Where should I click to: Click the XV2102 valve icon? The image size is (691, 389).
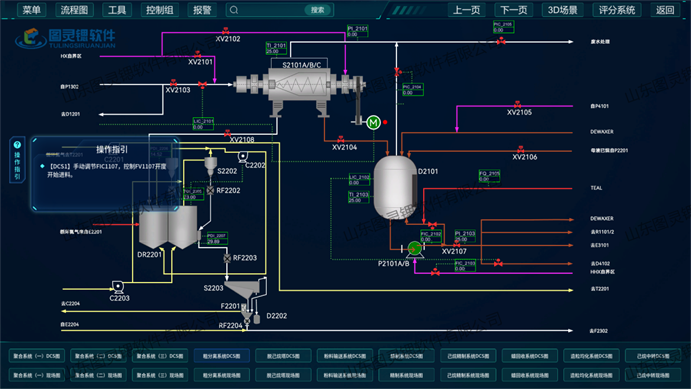pos(226,31)
